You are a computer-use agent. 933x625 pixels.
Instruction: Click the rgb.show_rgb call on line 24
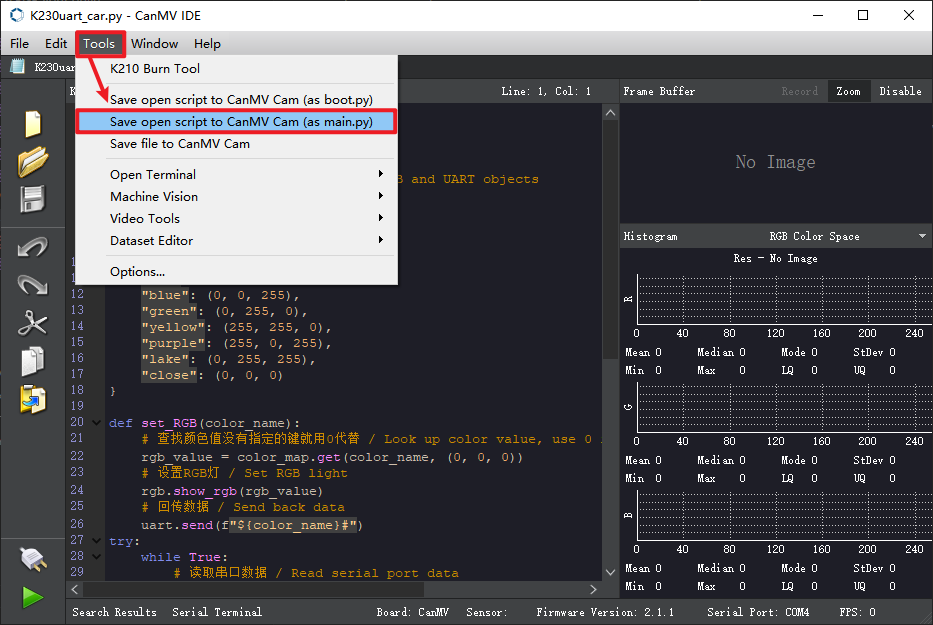(x=189, y=491)
